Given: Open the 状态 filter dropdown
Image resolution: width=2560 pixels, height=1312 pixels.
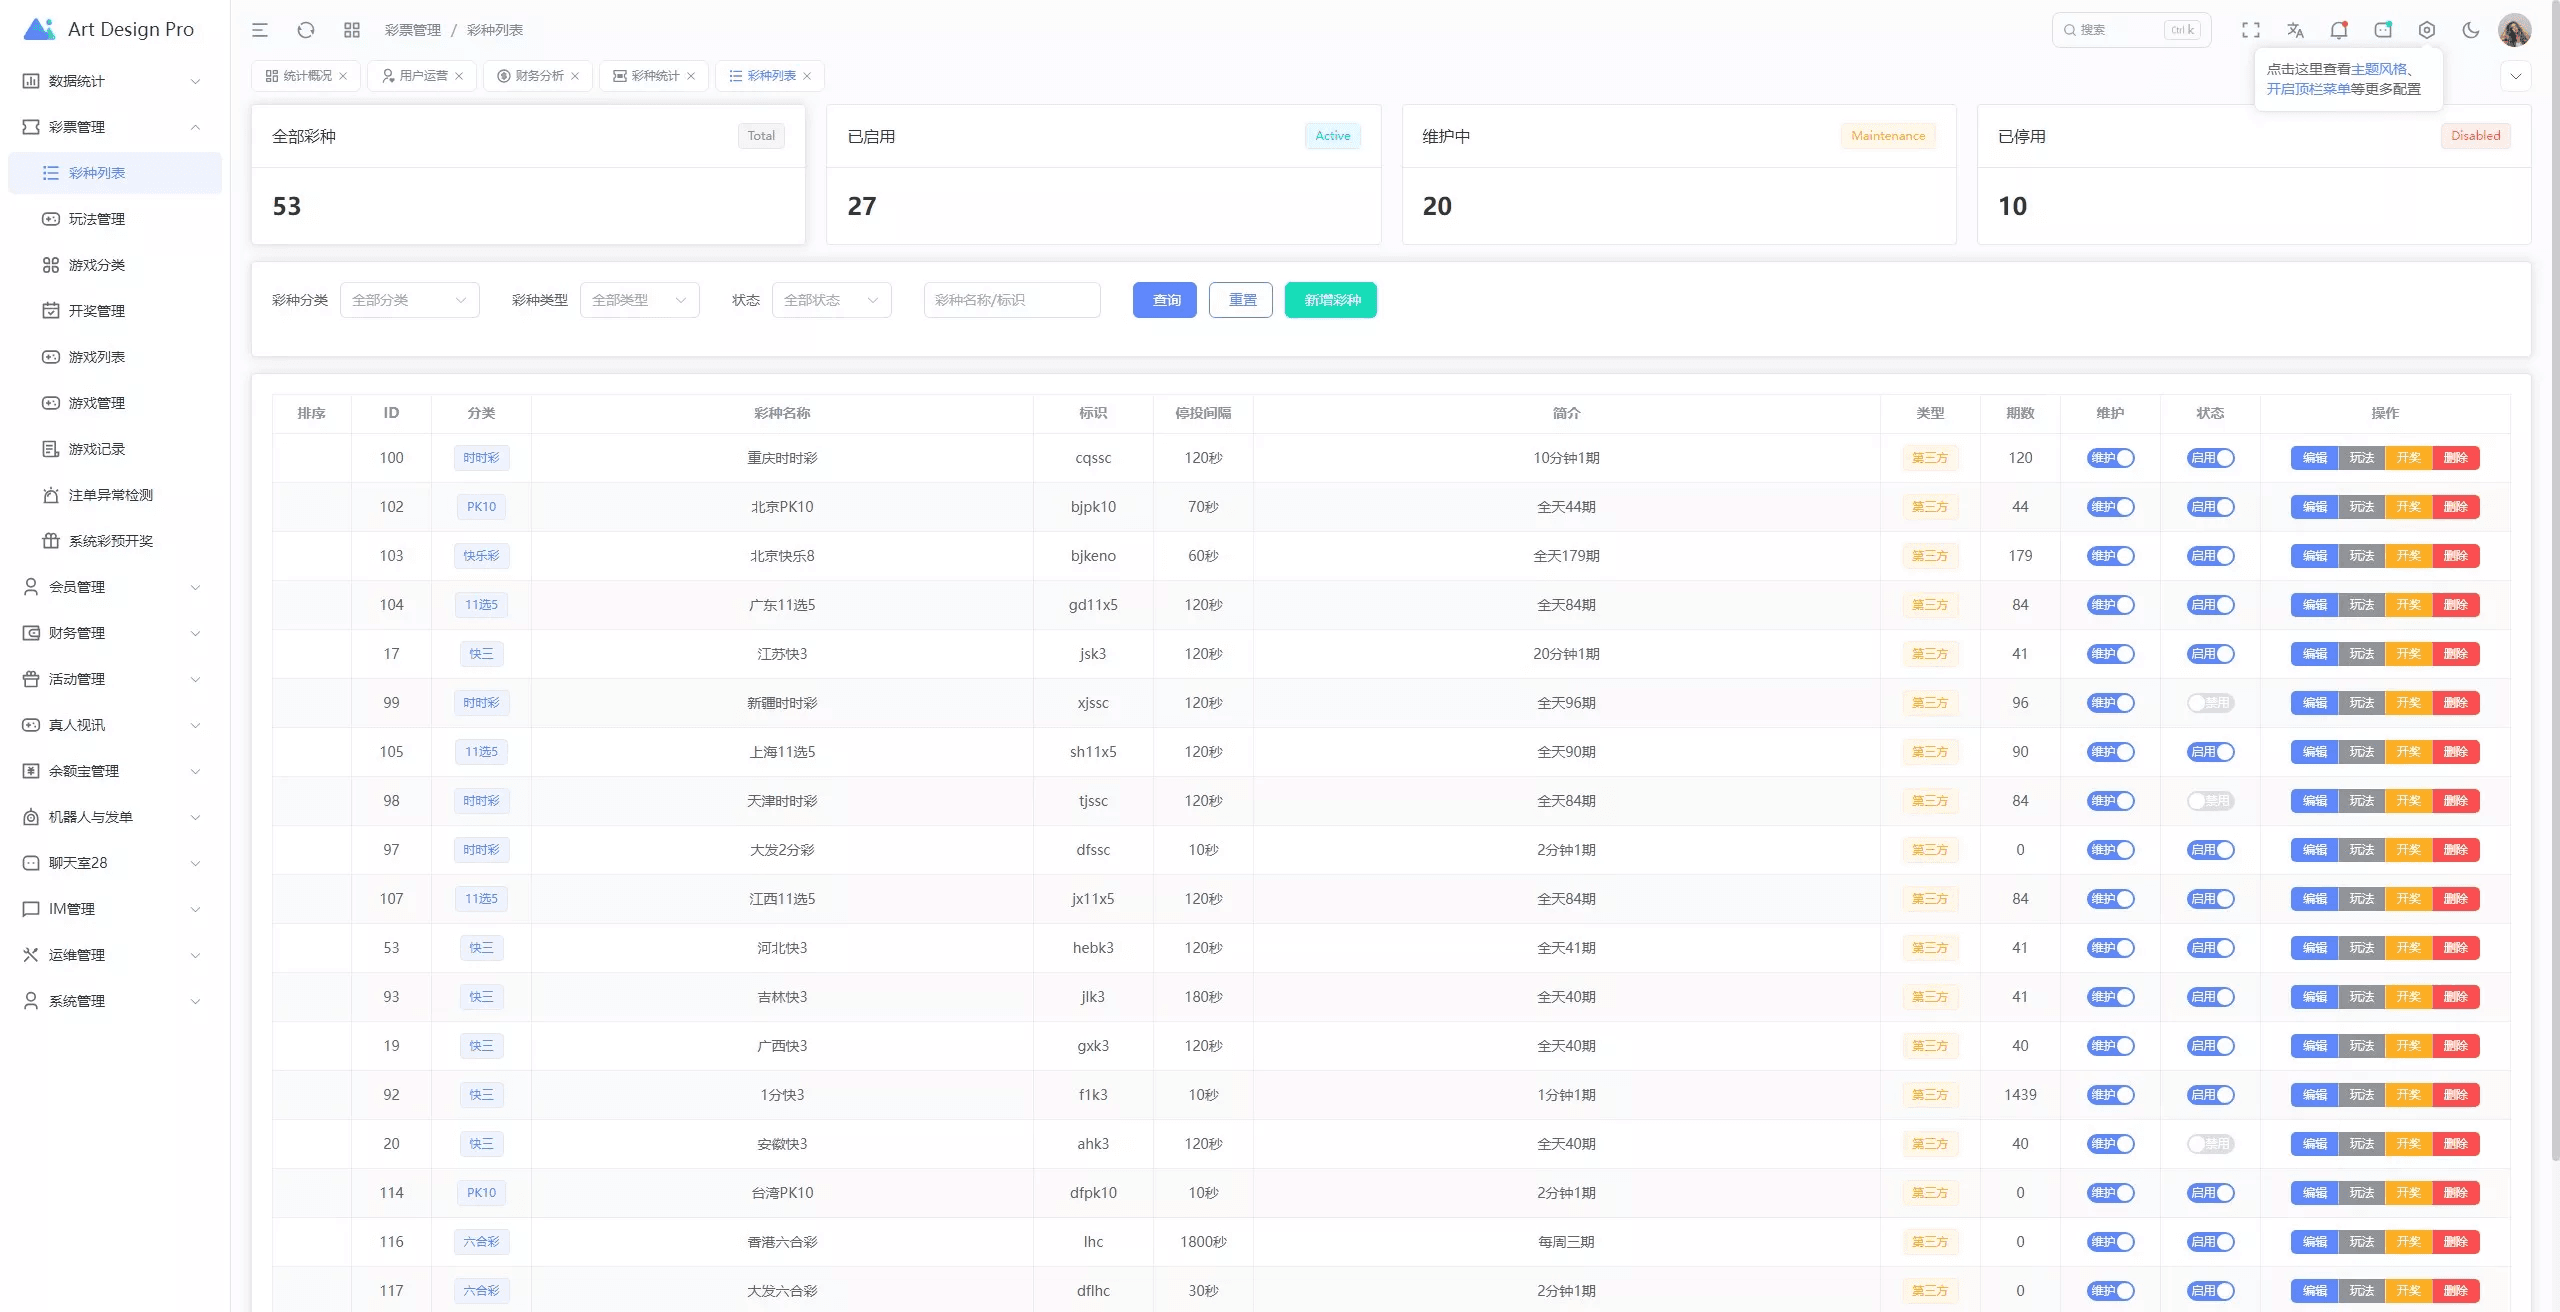Looking at the screenshot, I should click(x=831, y=300).
